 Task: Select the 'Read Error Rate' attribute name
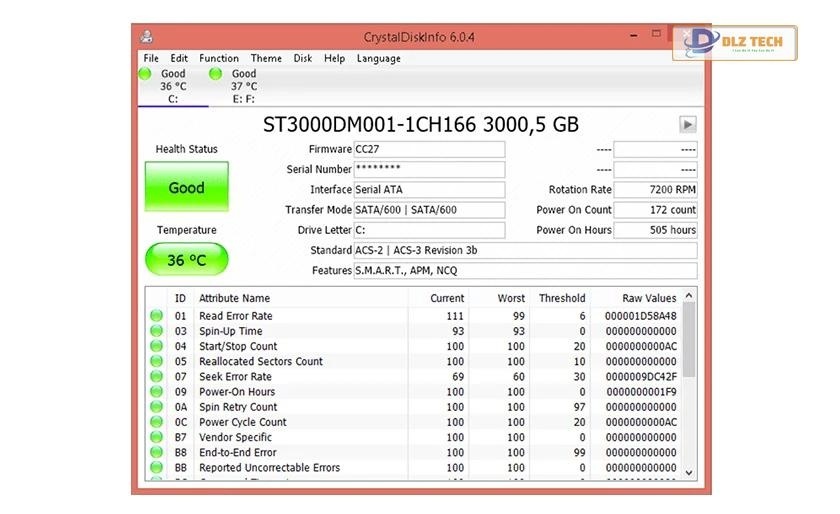coord(236,316)
